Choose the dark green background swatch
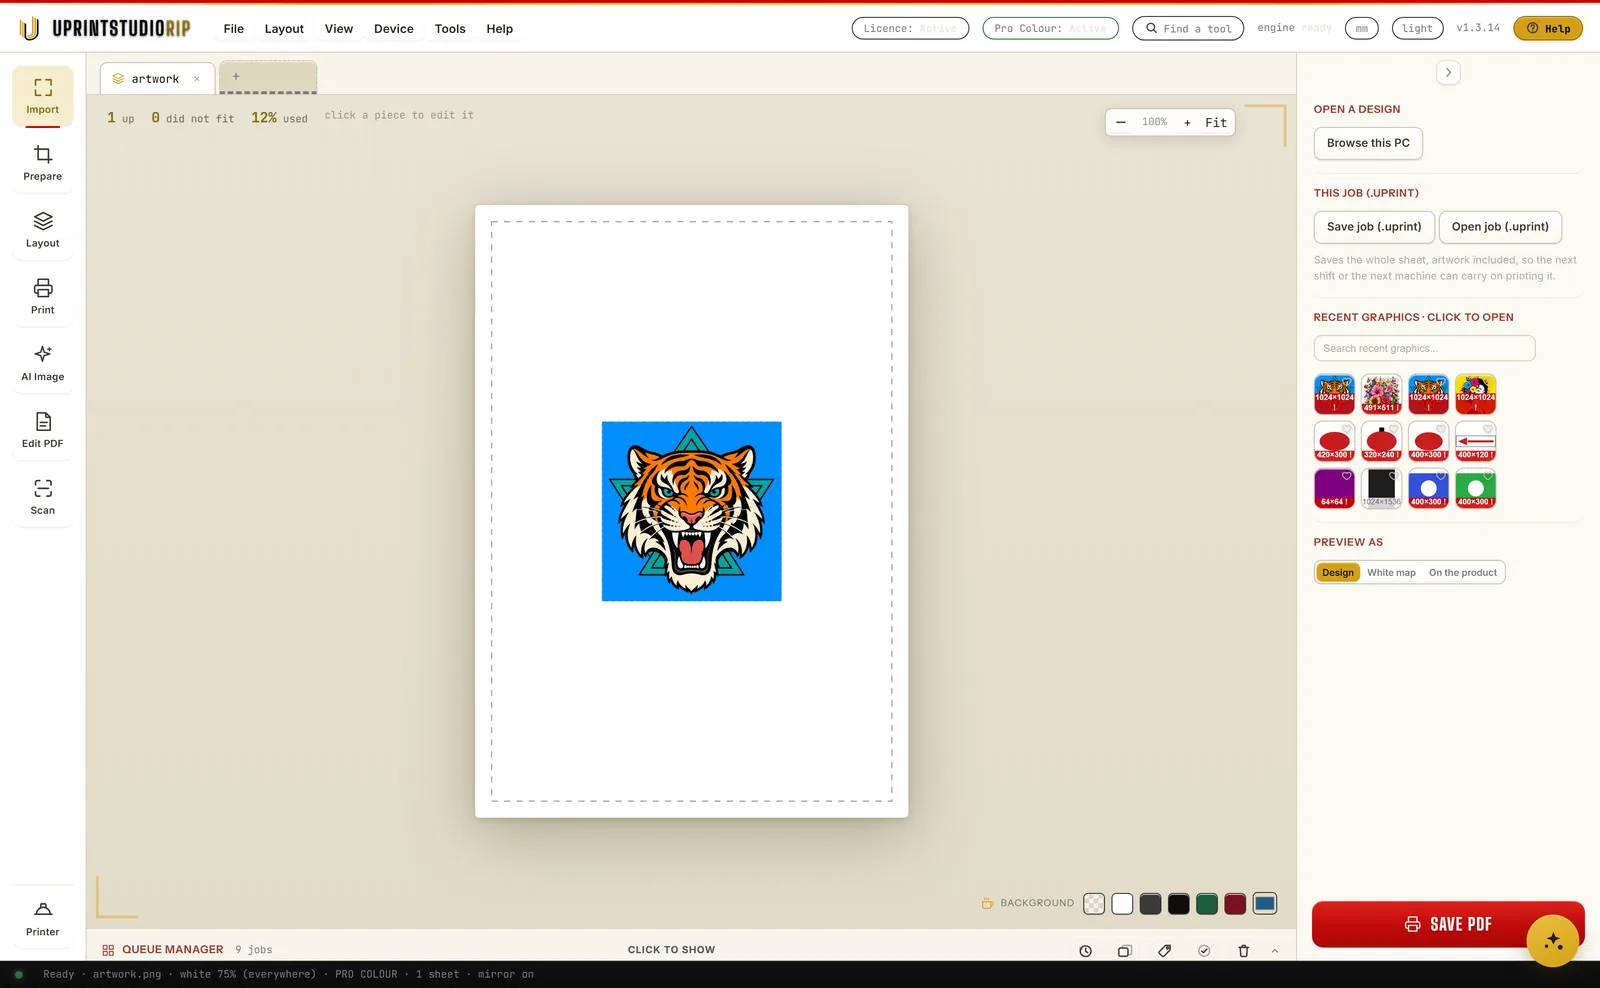The image size is (1600, 988). (x=1207, y=904)
